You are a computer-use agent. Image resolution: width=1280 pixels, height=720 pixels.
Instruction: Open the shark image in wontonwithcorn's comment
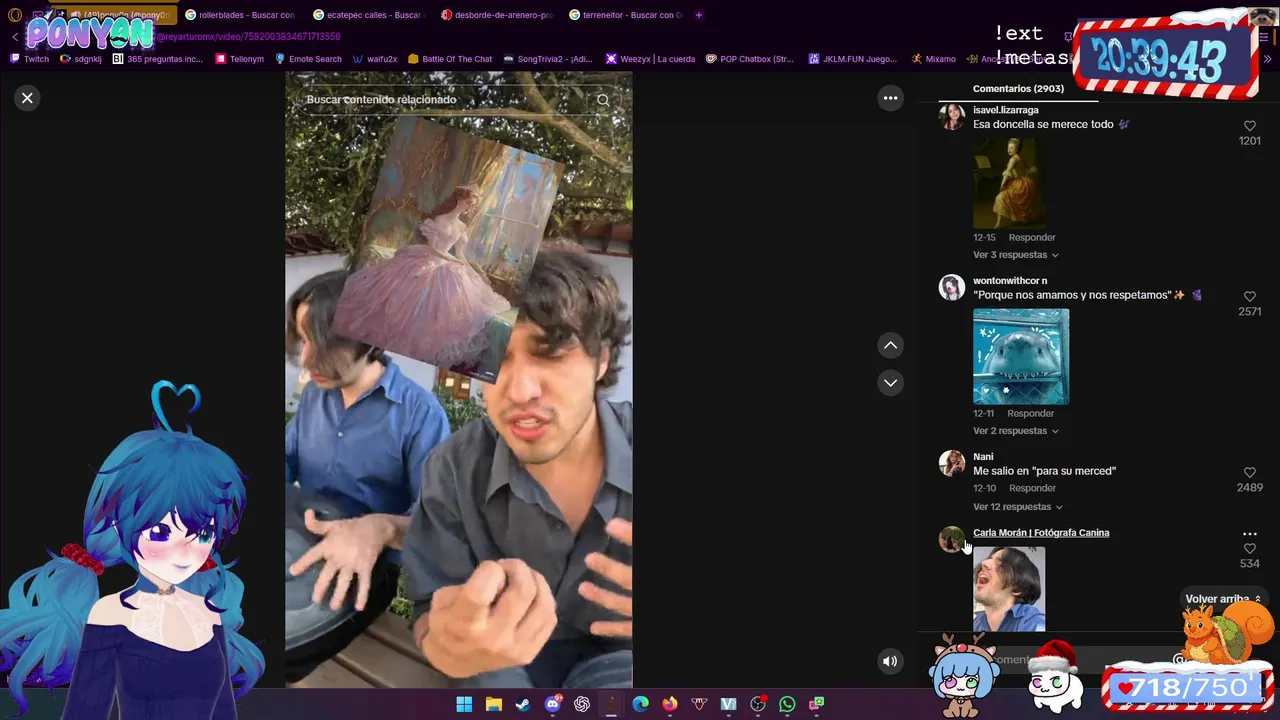(x=1021, y=357)
